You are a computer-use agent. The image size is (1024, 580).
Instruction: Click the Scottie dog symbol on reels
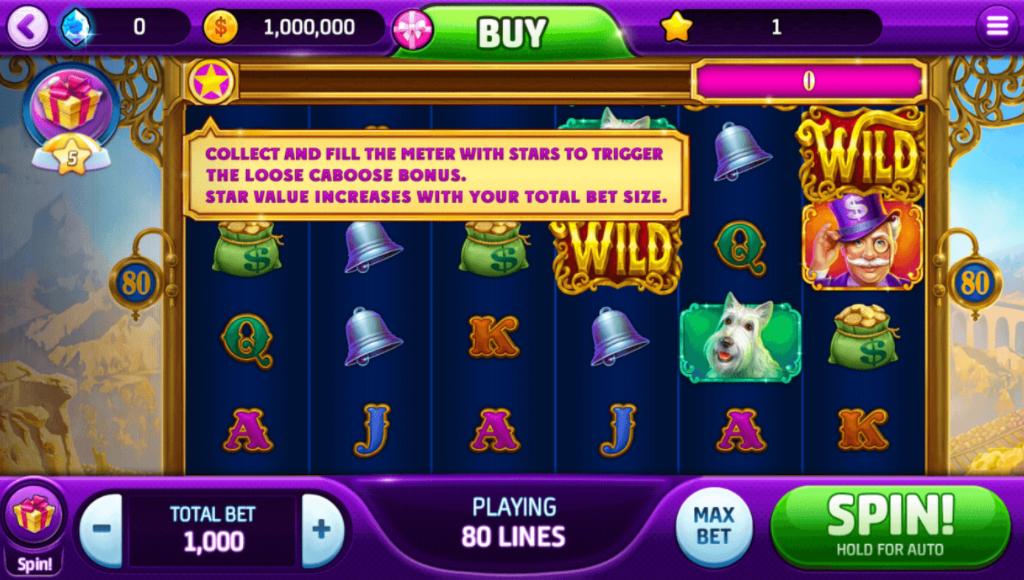click(x=740, y=338)
